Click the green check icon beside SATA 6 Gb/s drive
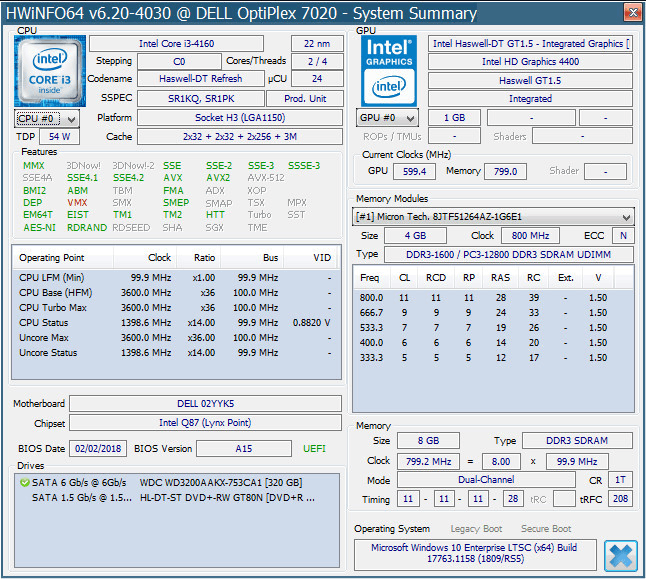Viewport: 646px width, 579px height. (x=24, y=483)
